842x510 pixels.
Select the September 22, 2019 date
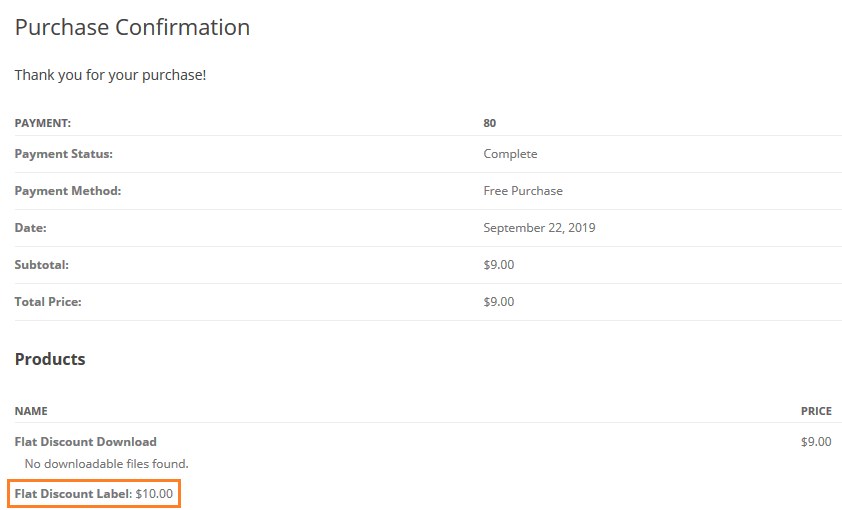539,228
